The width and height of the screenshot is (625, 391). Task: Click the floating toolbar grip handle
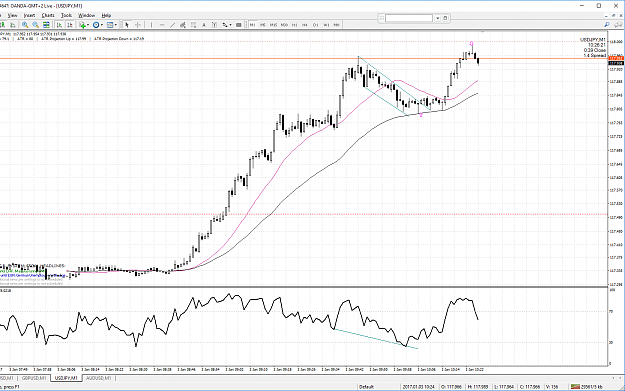click(381, 18)
